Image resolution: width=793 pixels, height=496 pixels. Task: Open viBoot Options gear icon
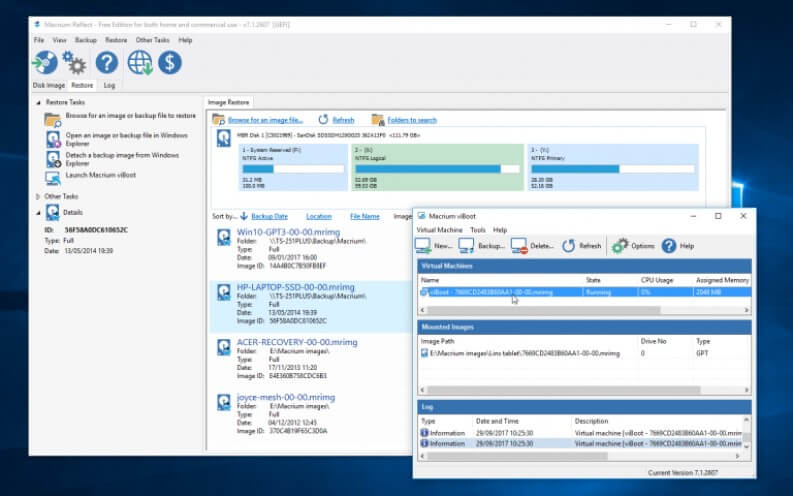620,246
